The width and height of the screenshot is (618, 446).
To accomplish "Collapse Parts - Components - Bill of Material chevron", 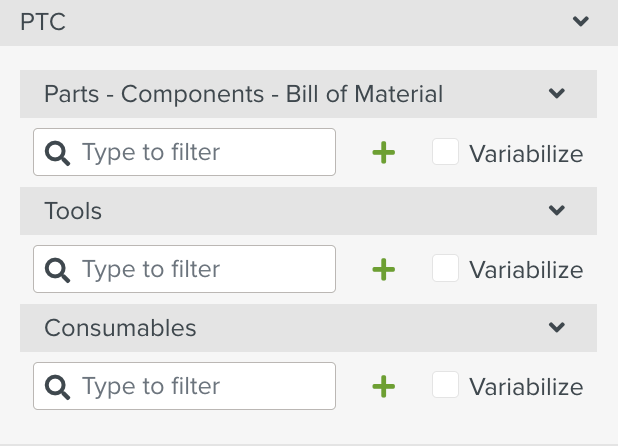I will point(557,94).
